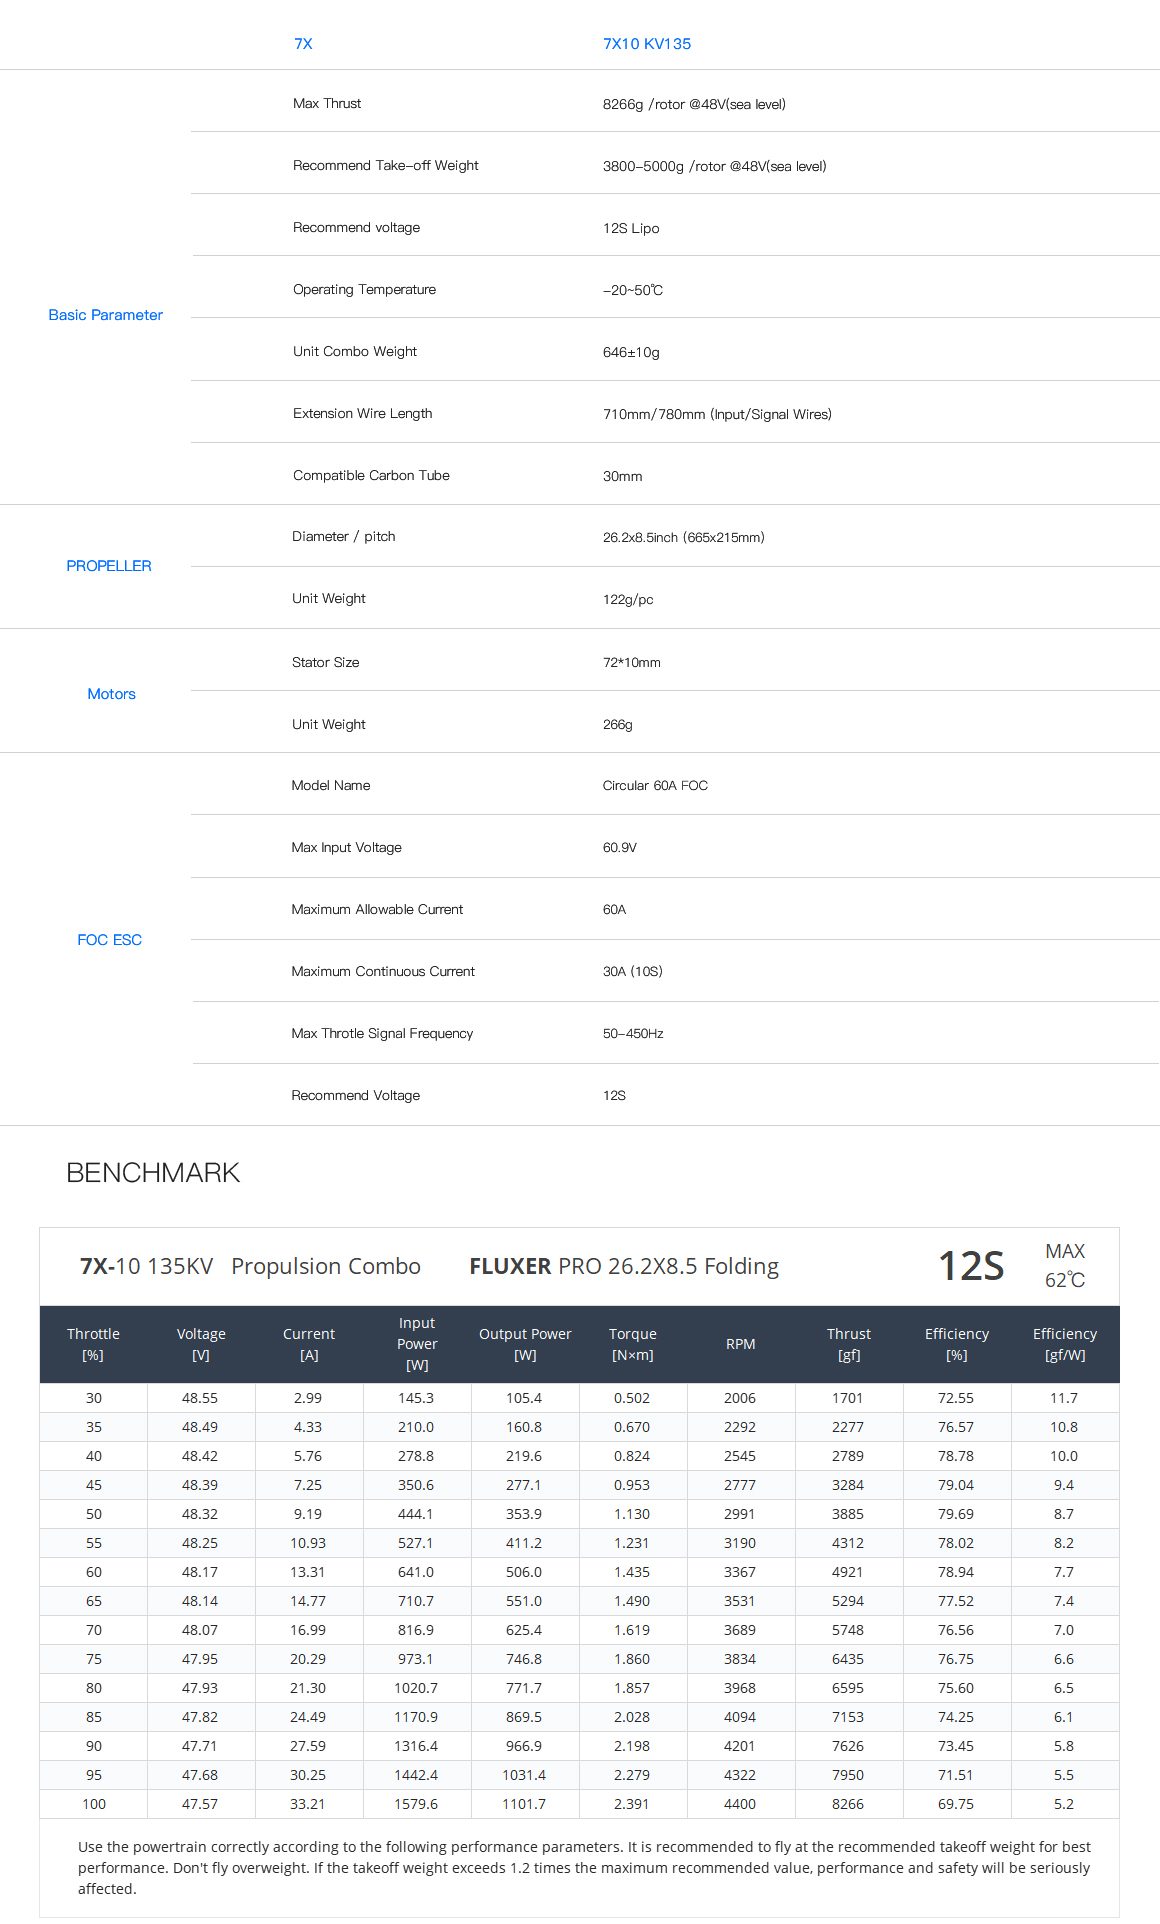Click the Circular 60A FOC model name value
The image size is (1160, 1924).
point(655,786)
